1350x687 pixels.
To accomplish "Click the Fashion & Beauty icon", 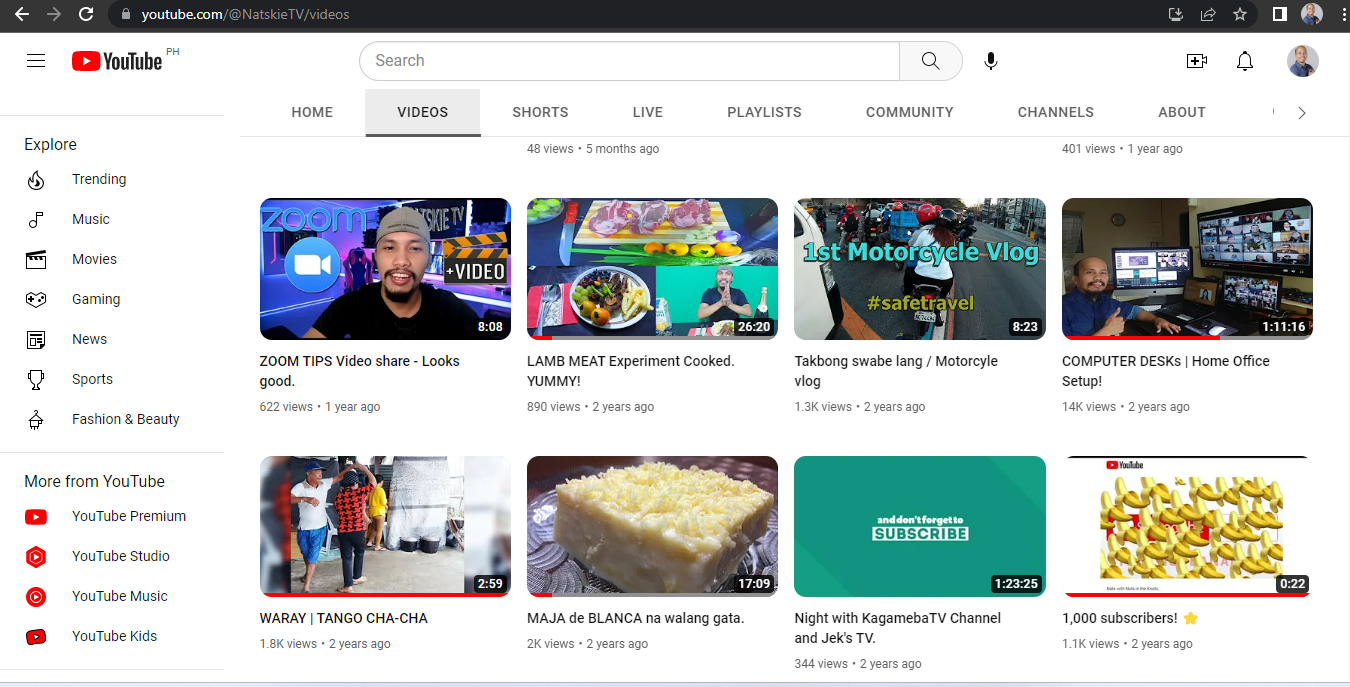I will (x=36, y=420).
